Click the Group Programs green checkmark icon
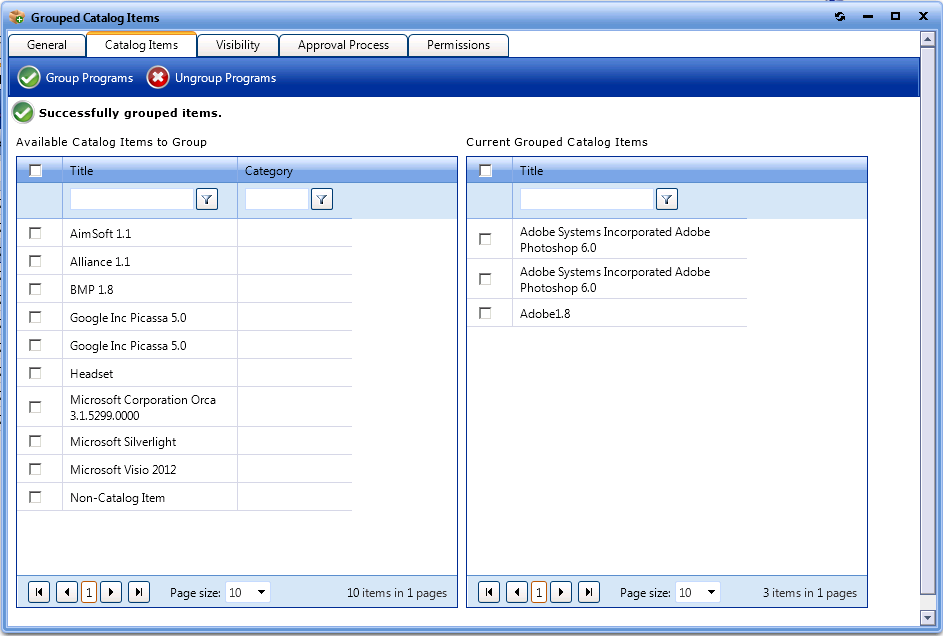943x636 pixels. pyautogui.click(x=27, y=77)
